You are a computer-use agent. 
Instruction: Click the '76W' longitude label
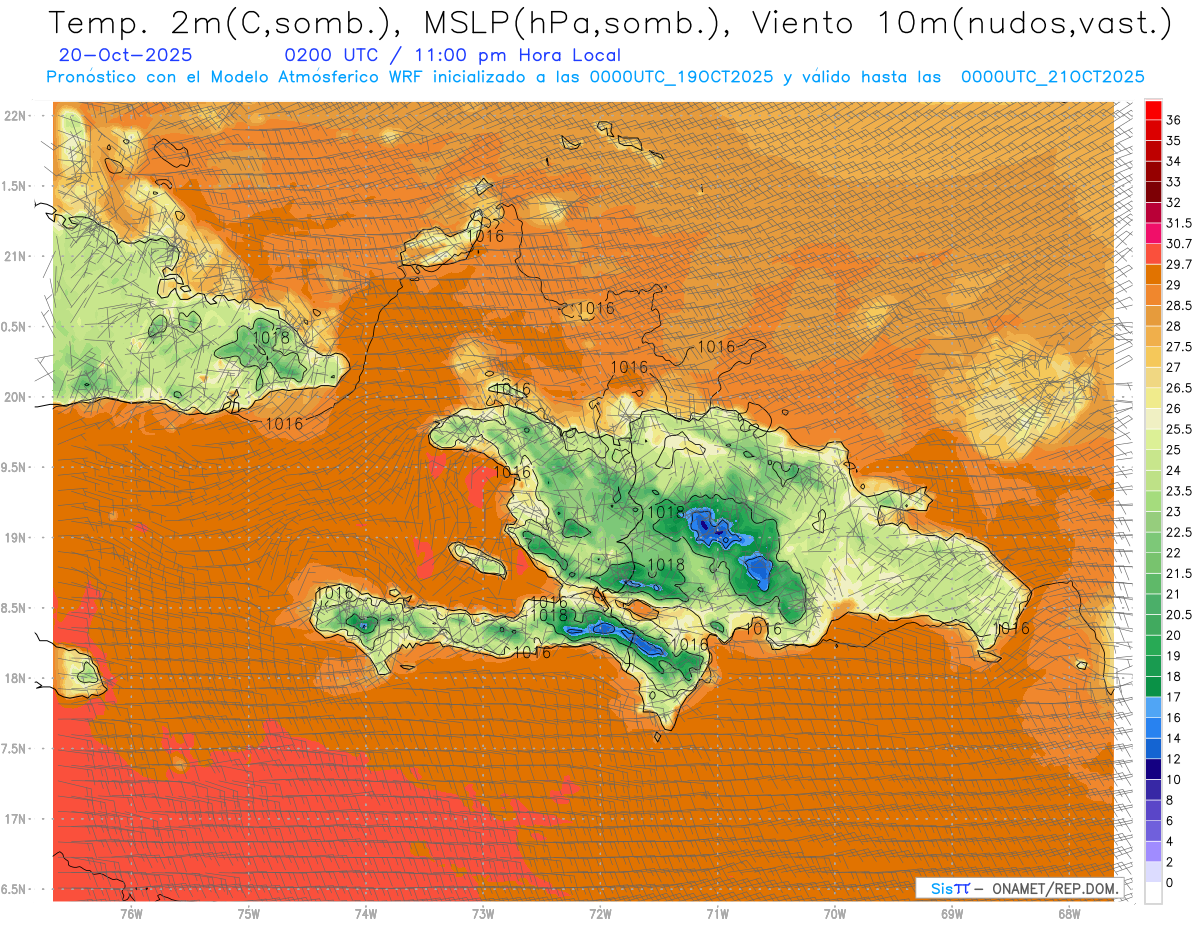[x=131, y=913]
